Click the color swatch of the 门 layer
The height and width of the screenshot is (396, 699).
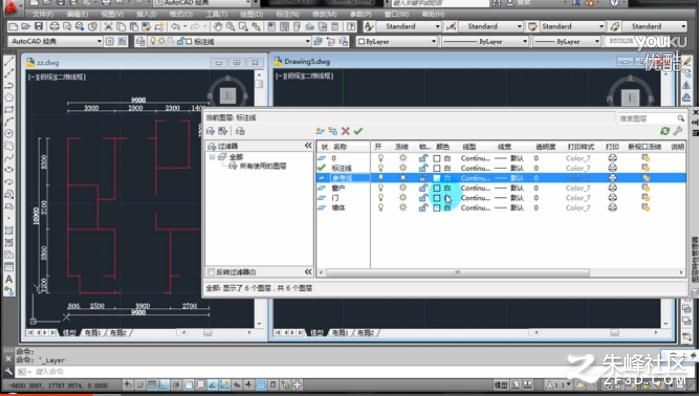437,198
